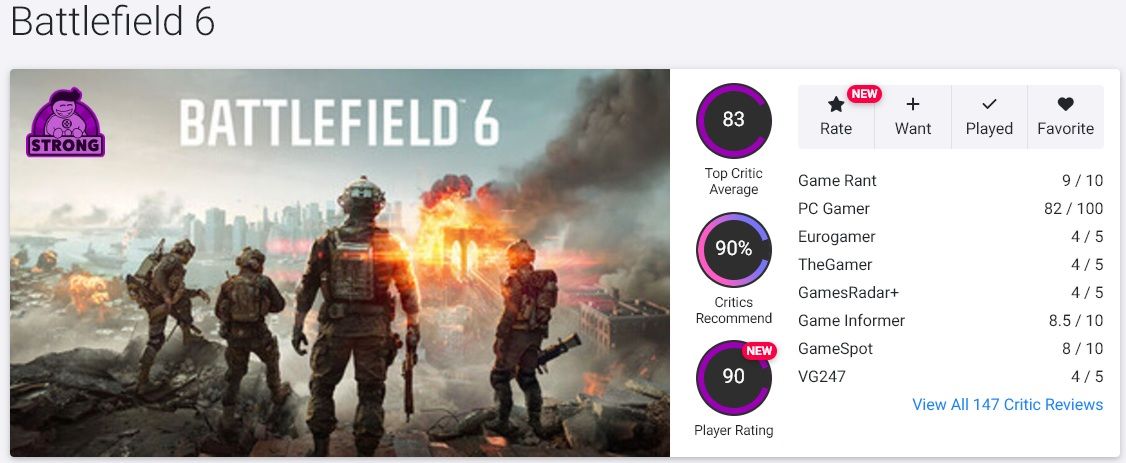Open the GameSpot review

pyautogui.click(x=835, y=349)
